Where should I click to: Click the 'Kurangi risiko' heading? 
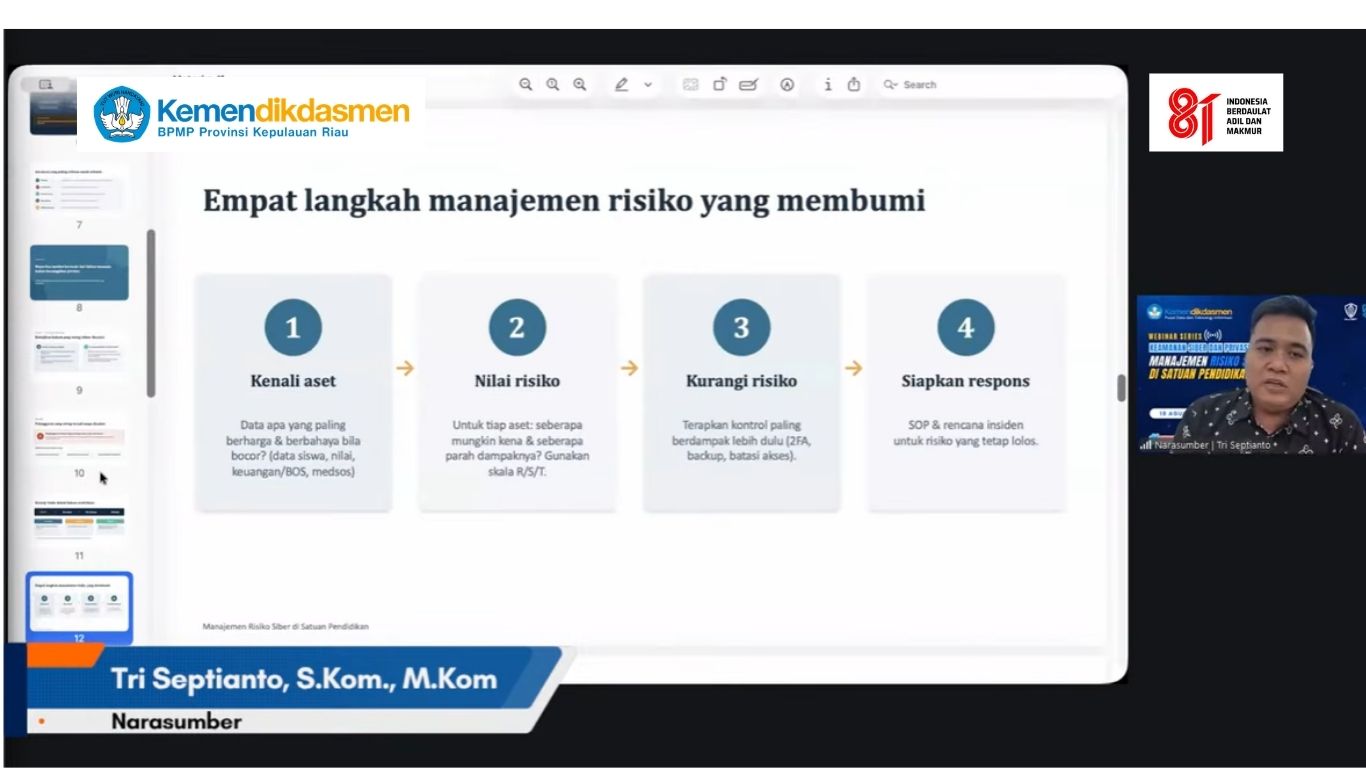click(741, 381)
